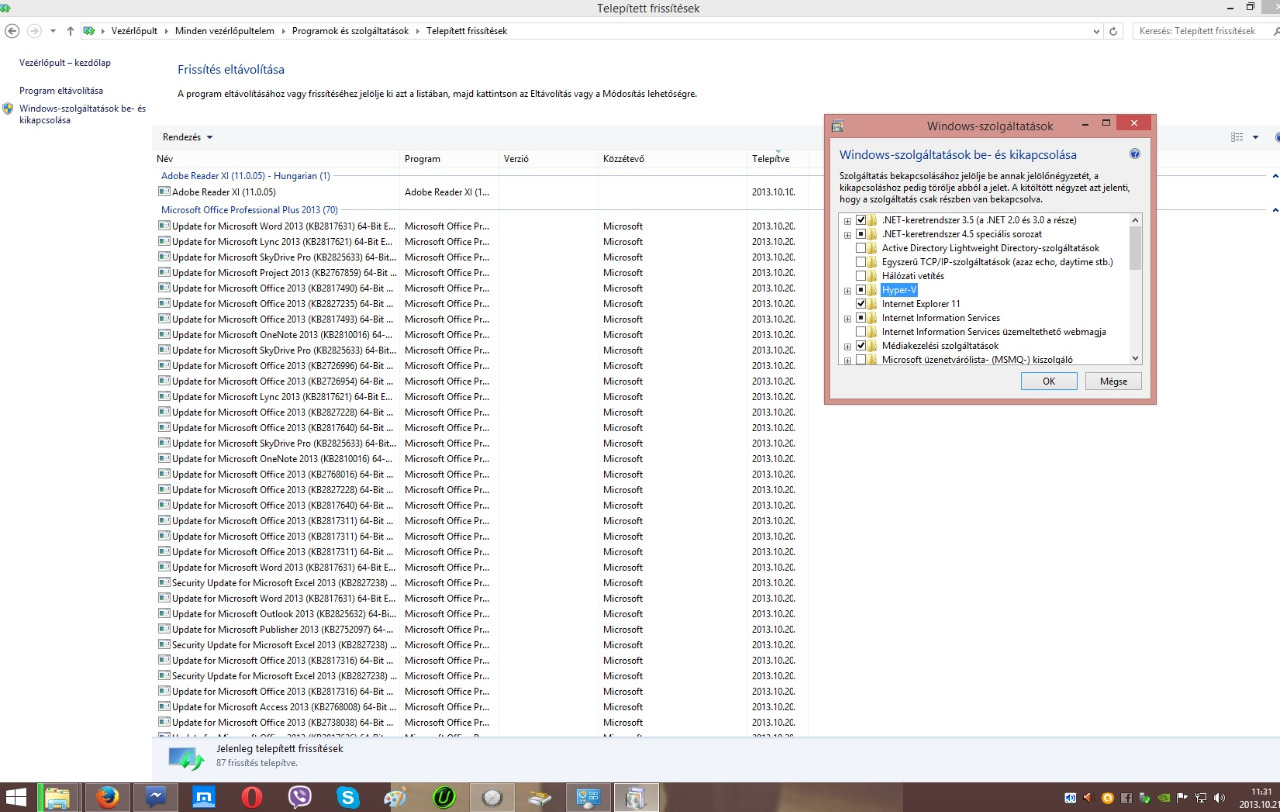Viewport: 1280px width, 812px height.
Task: Expand .NET-keretrendszer 3.5 tree node
Action: (x=847, y=220)
